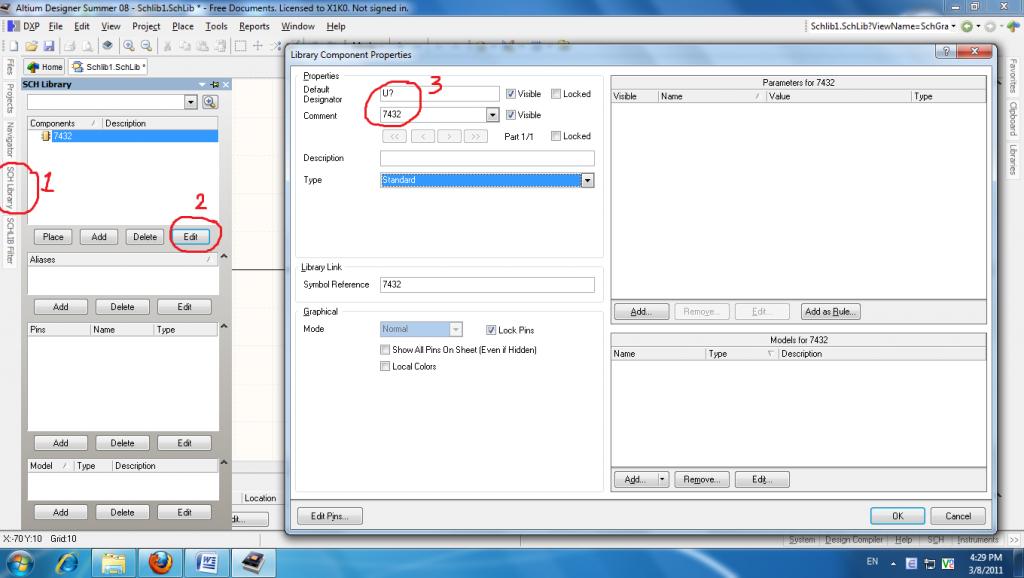Click the Paste toolbar icon
This screenshot has height=578, width=1024.
click(x=203, y=46)
